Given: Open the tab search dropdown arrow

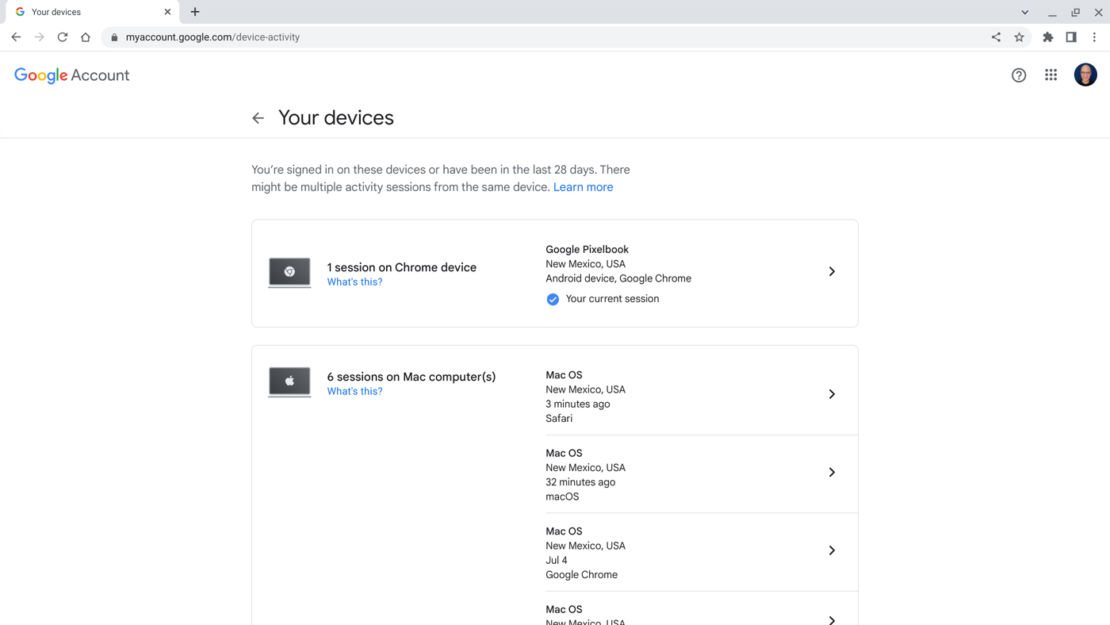Looking at the screenshot, I should click(1023, 12).
